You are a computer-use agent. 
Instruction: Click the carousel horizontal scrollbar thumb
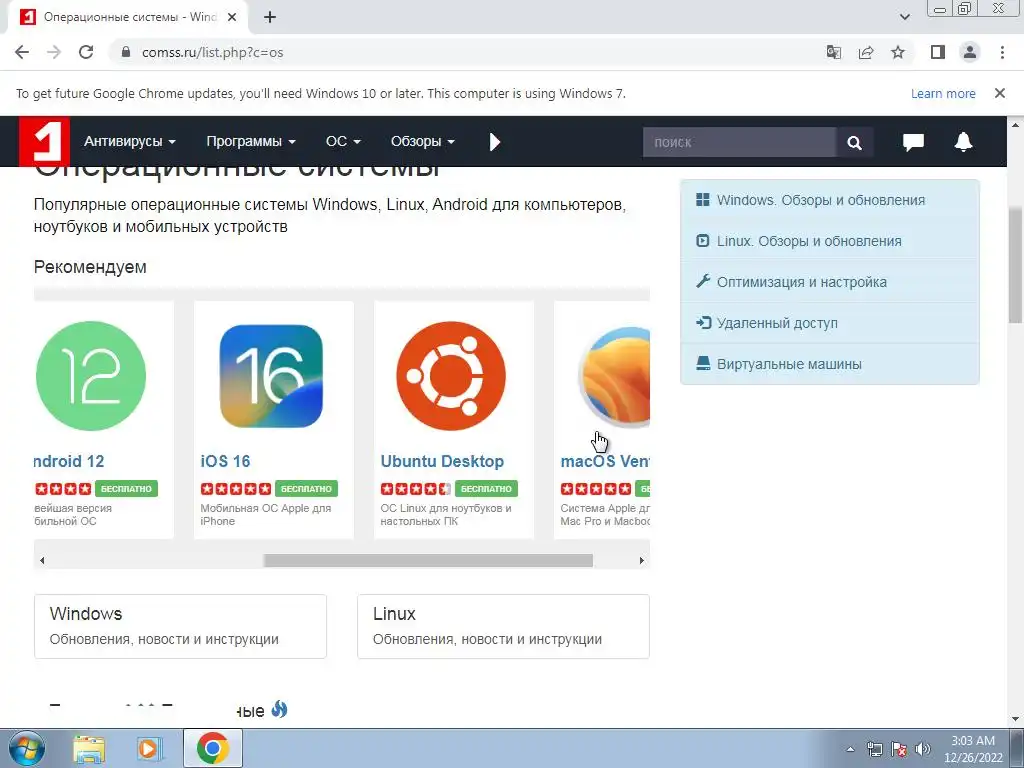coord(428,560)
